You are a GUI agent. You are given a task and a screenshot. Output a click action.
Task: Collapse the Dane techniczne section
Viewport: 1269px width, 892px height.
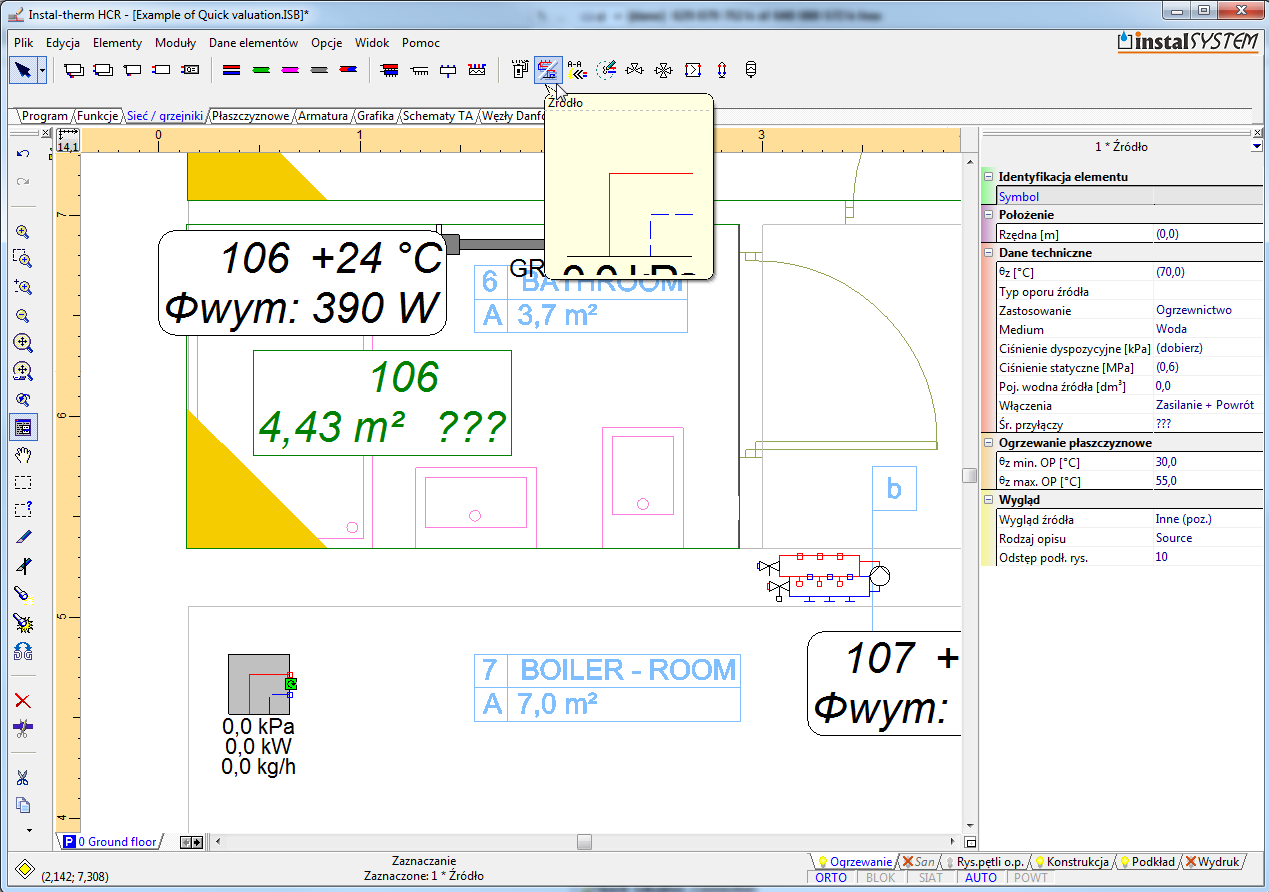point(988,253)
